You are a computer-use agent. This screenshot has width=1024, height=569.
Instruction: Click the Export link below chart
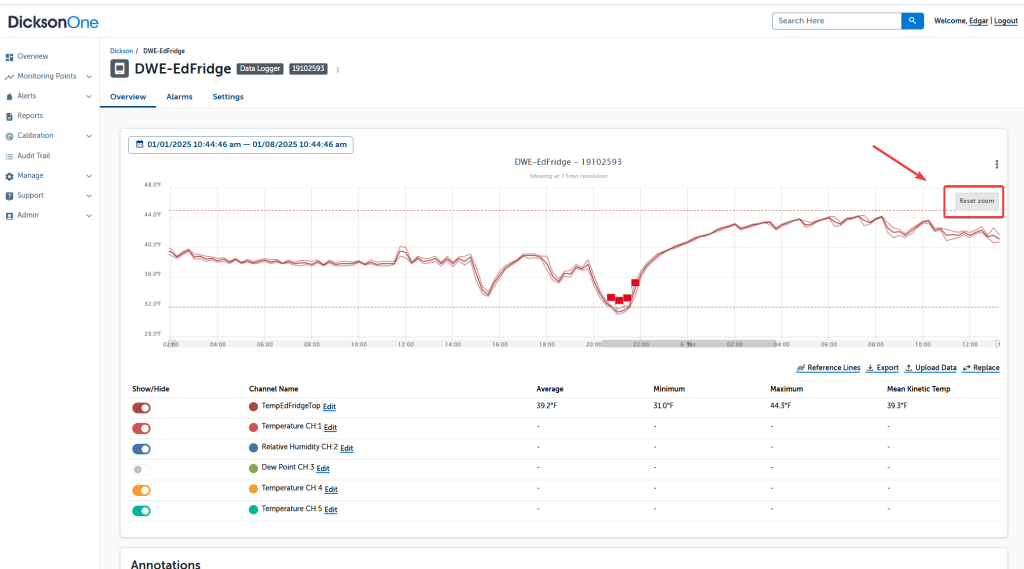click(x=882, y=368)
